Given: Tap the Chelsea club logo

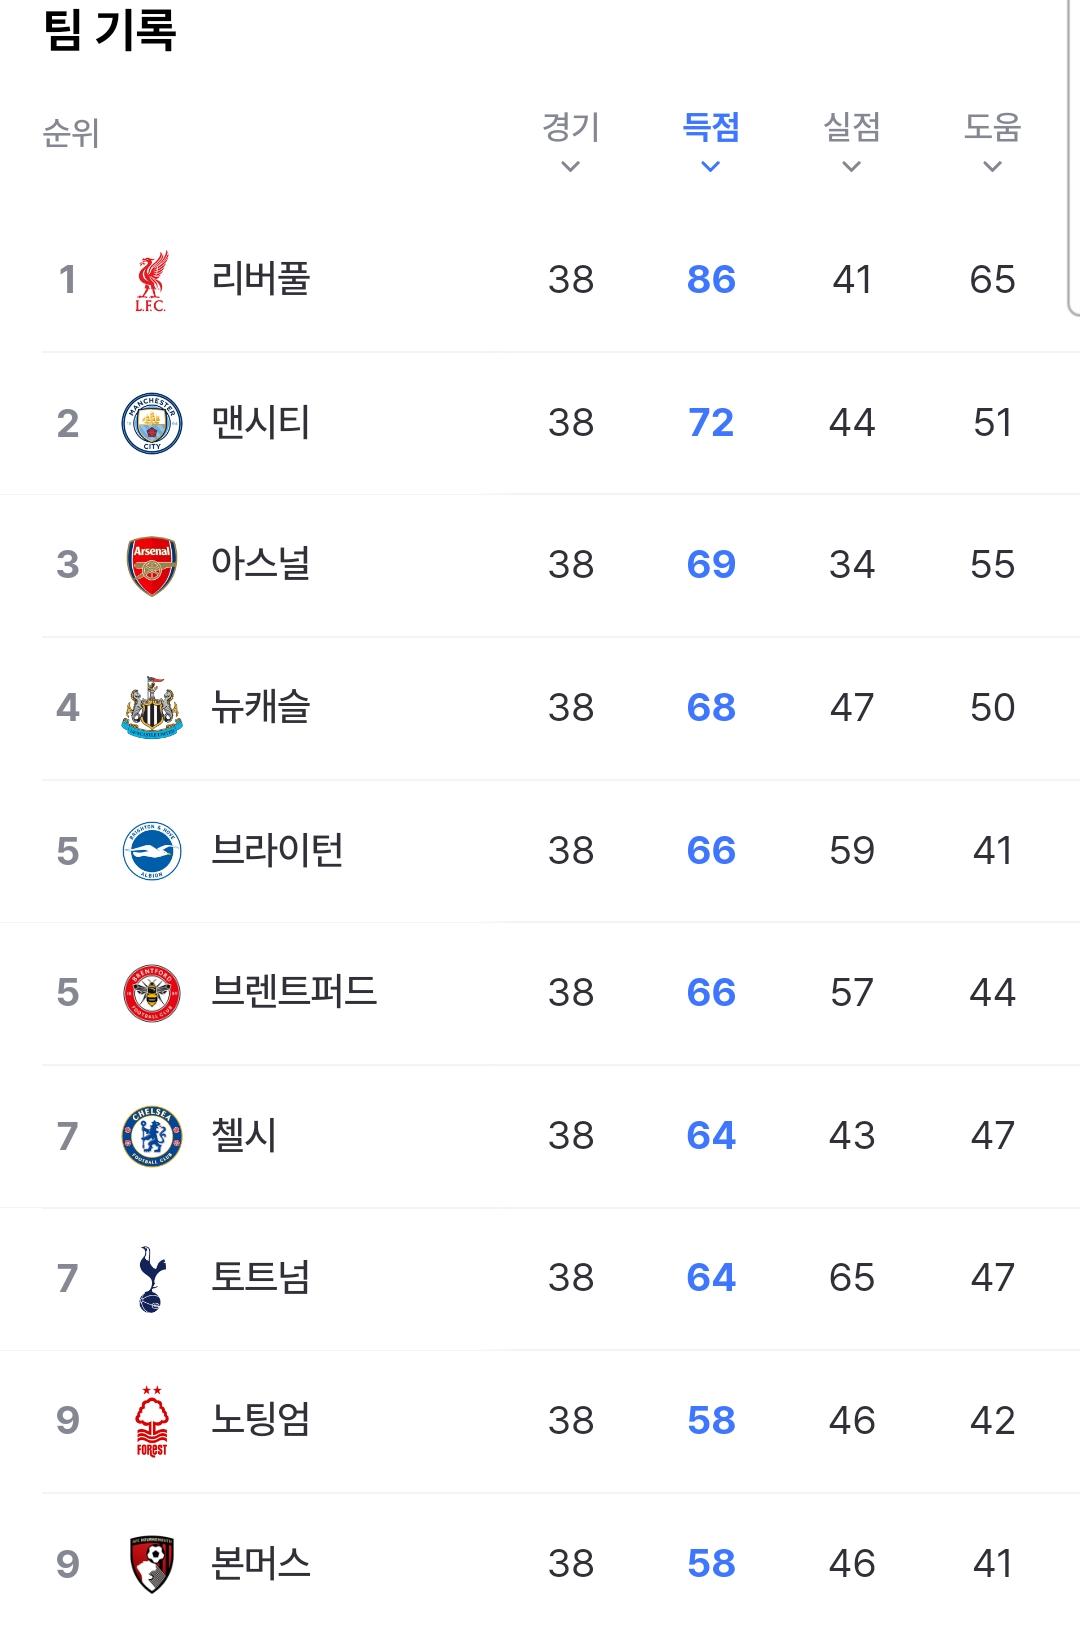Looking at the screenshot, I should point(152,1136).
